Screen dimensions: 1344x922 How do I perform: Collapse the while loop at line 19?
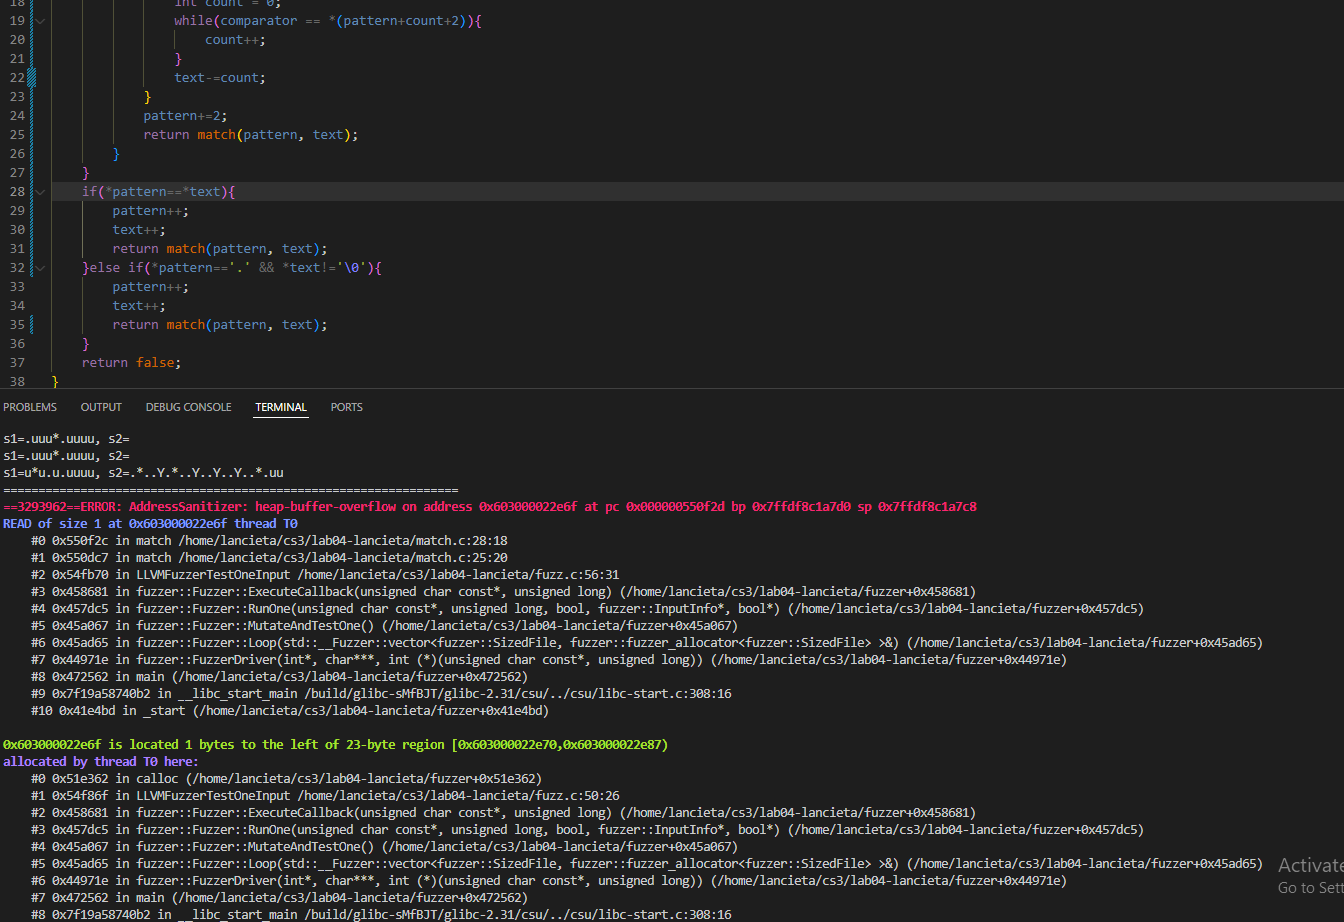40,20
